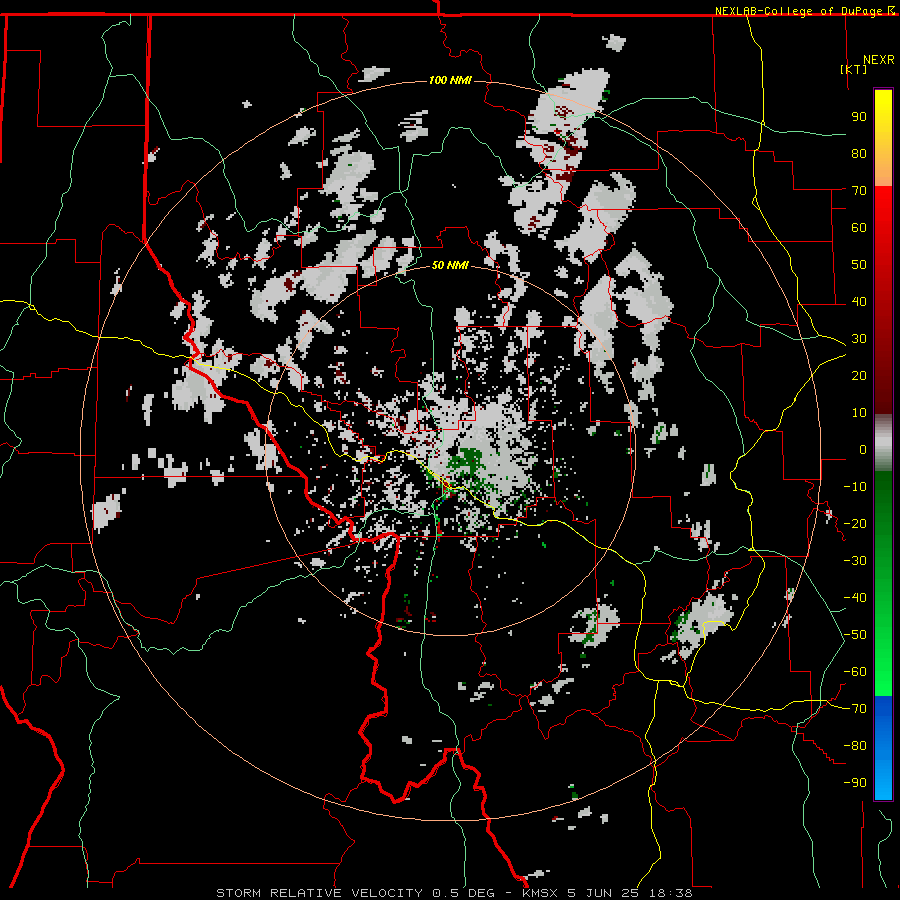Screen dimensions: 900x900
Task: Click the 50 NMI range ring label
Action: point(450,265)
